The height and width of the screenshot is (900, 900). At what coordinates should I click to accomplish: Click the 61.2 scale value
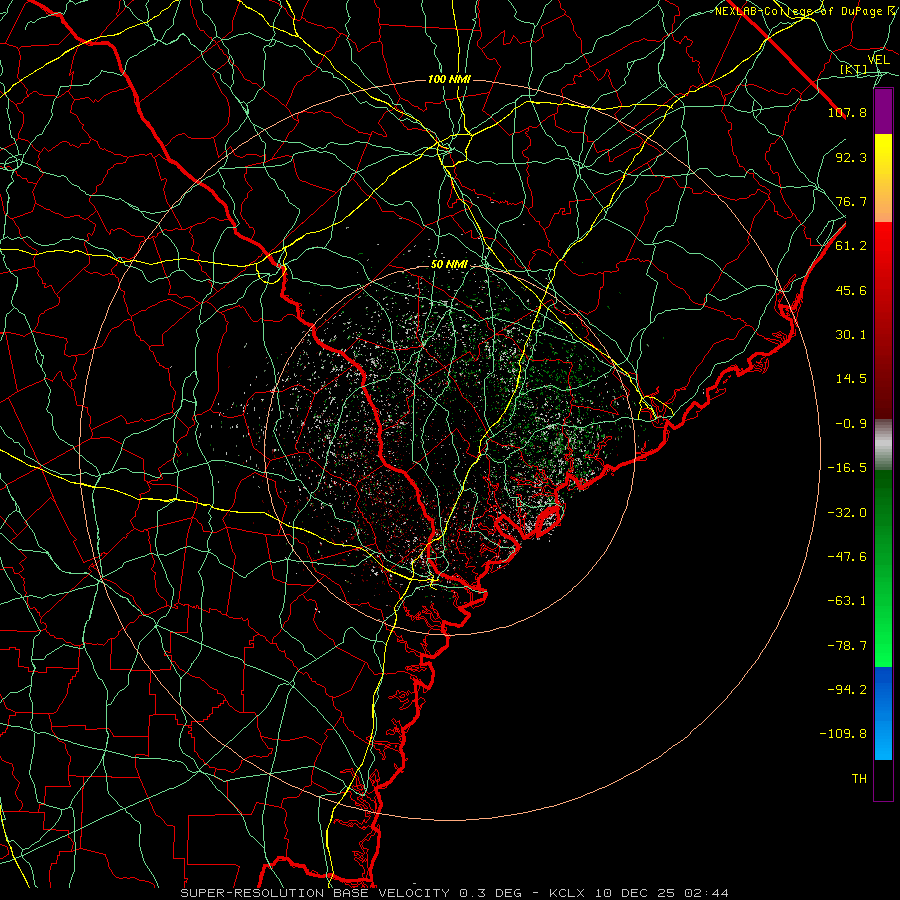(851, 246)
